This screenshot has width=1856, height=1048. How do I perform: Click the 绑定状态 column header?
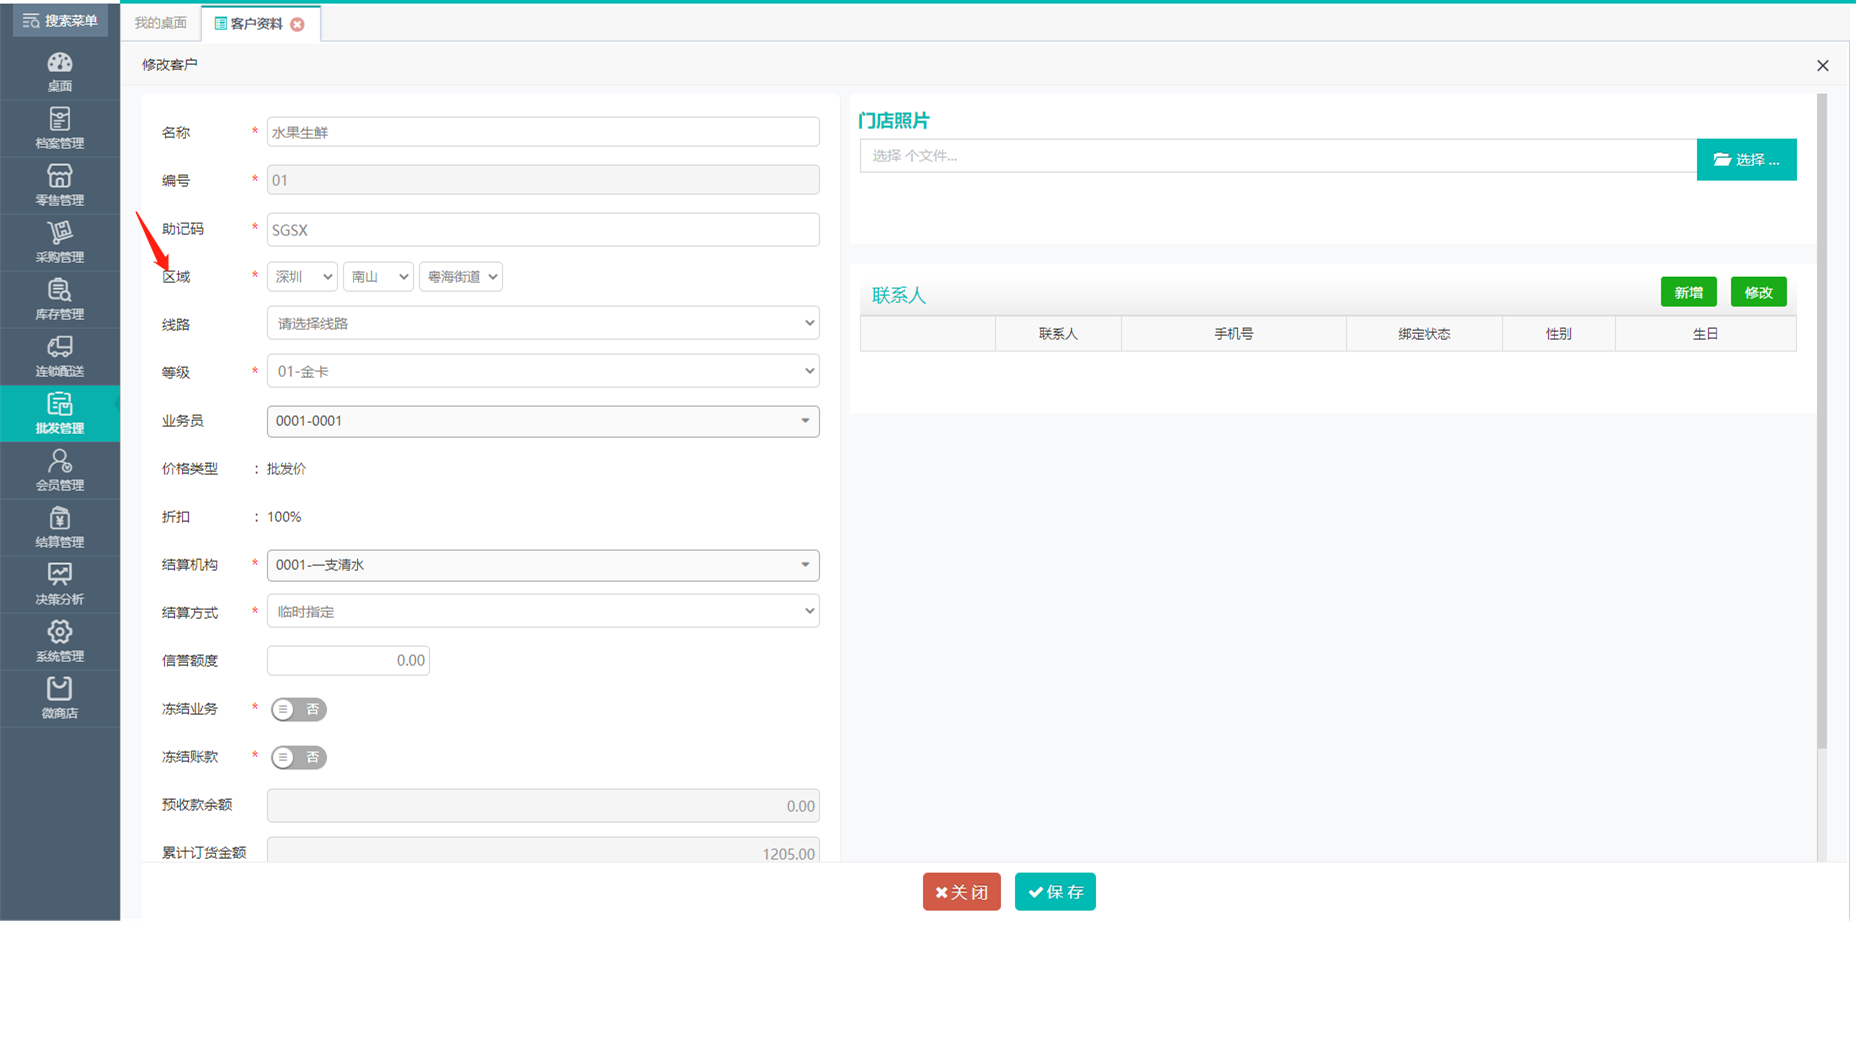coord(1424,334)
